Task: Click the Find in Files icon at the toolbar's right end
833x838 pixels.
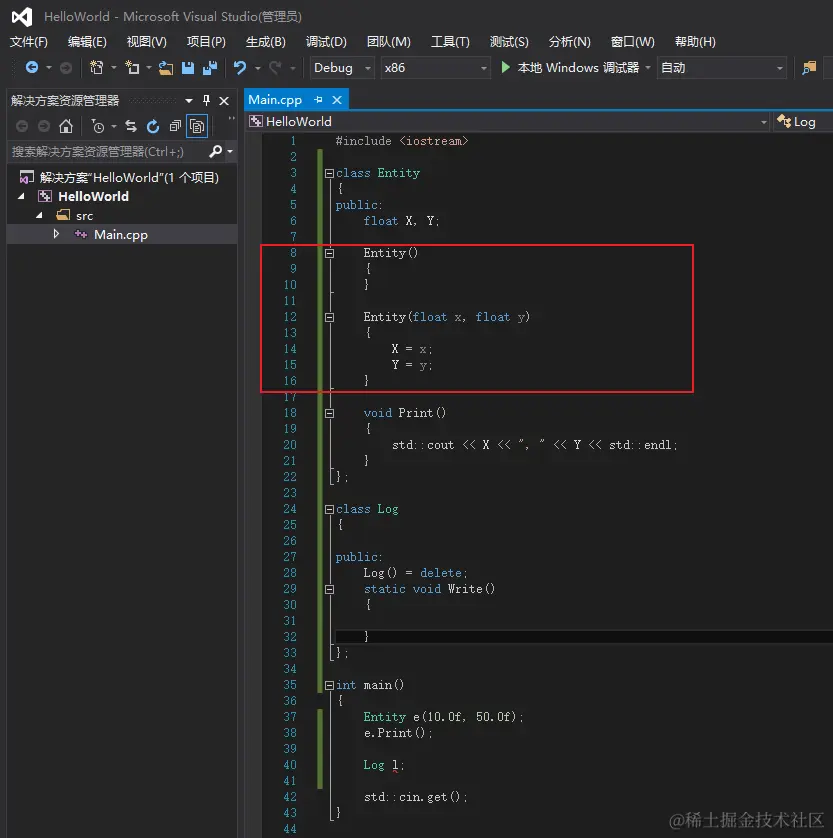Action: point(809,68)
